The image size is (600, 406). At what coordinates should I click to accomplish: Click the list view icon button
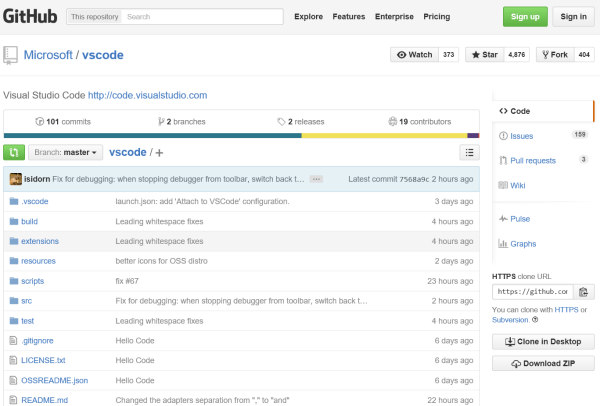click(469, 152)
